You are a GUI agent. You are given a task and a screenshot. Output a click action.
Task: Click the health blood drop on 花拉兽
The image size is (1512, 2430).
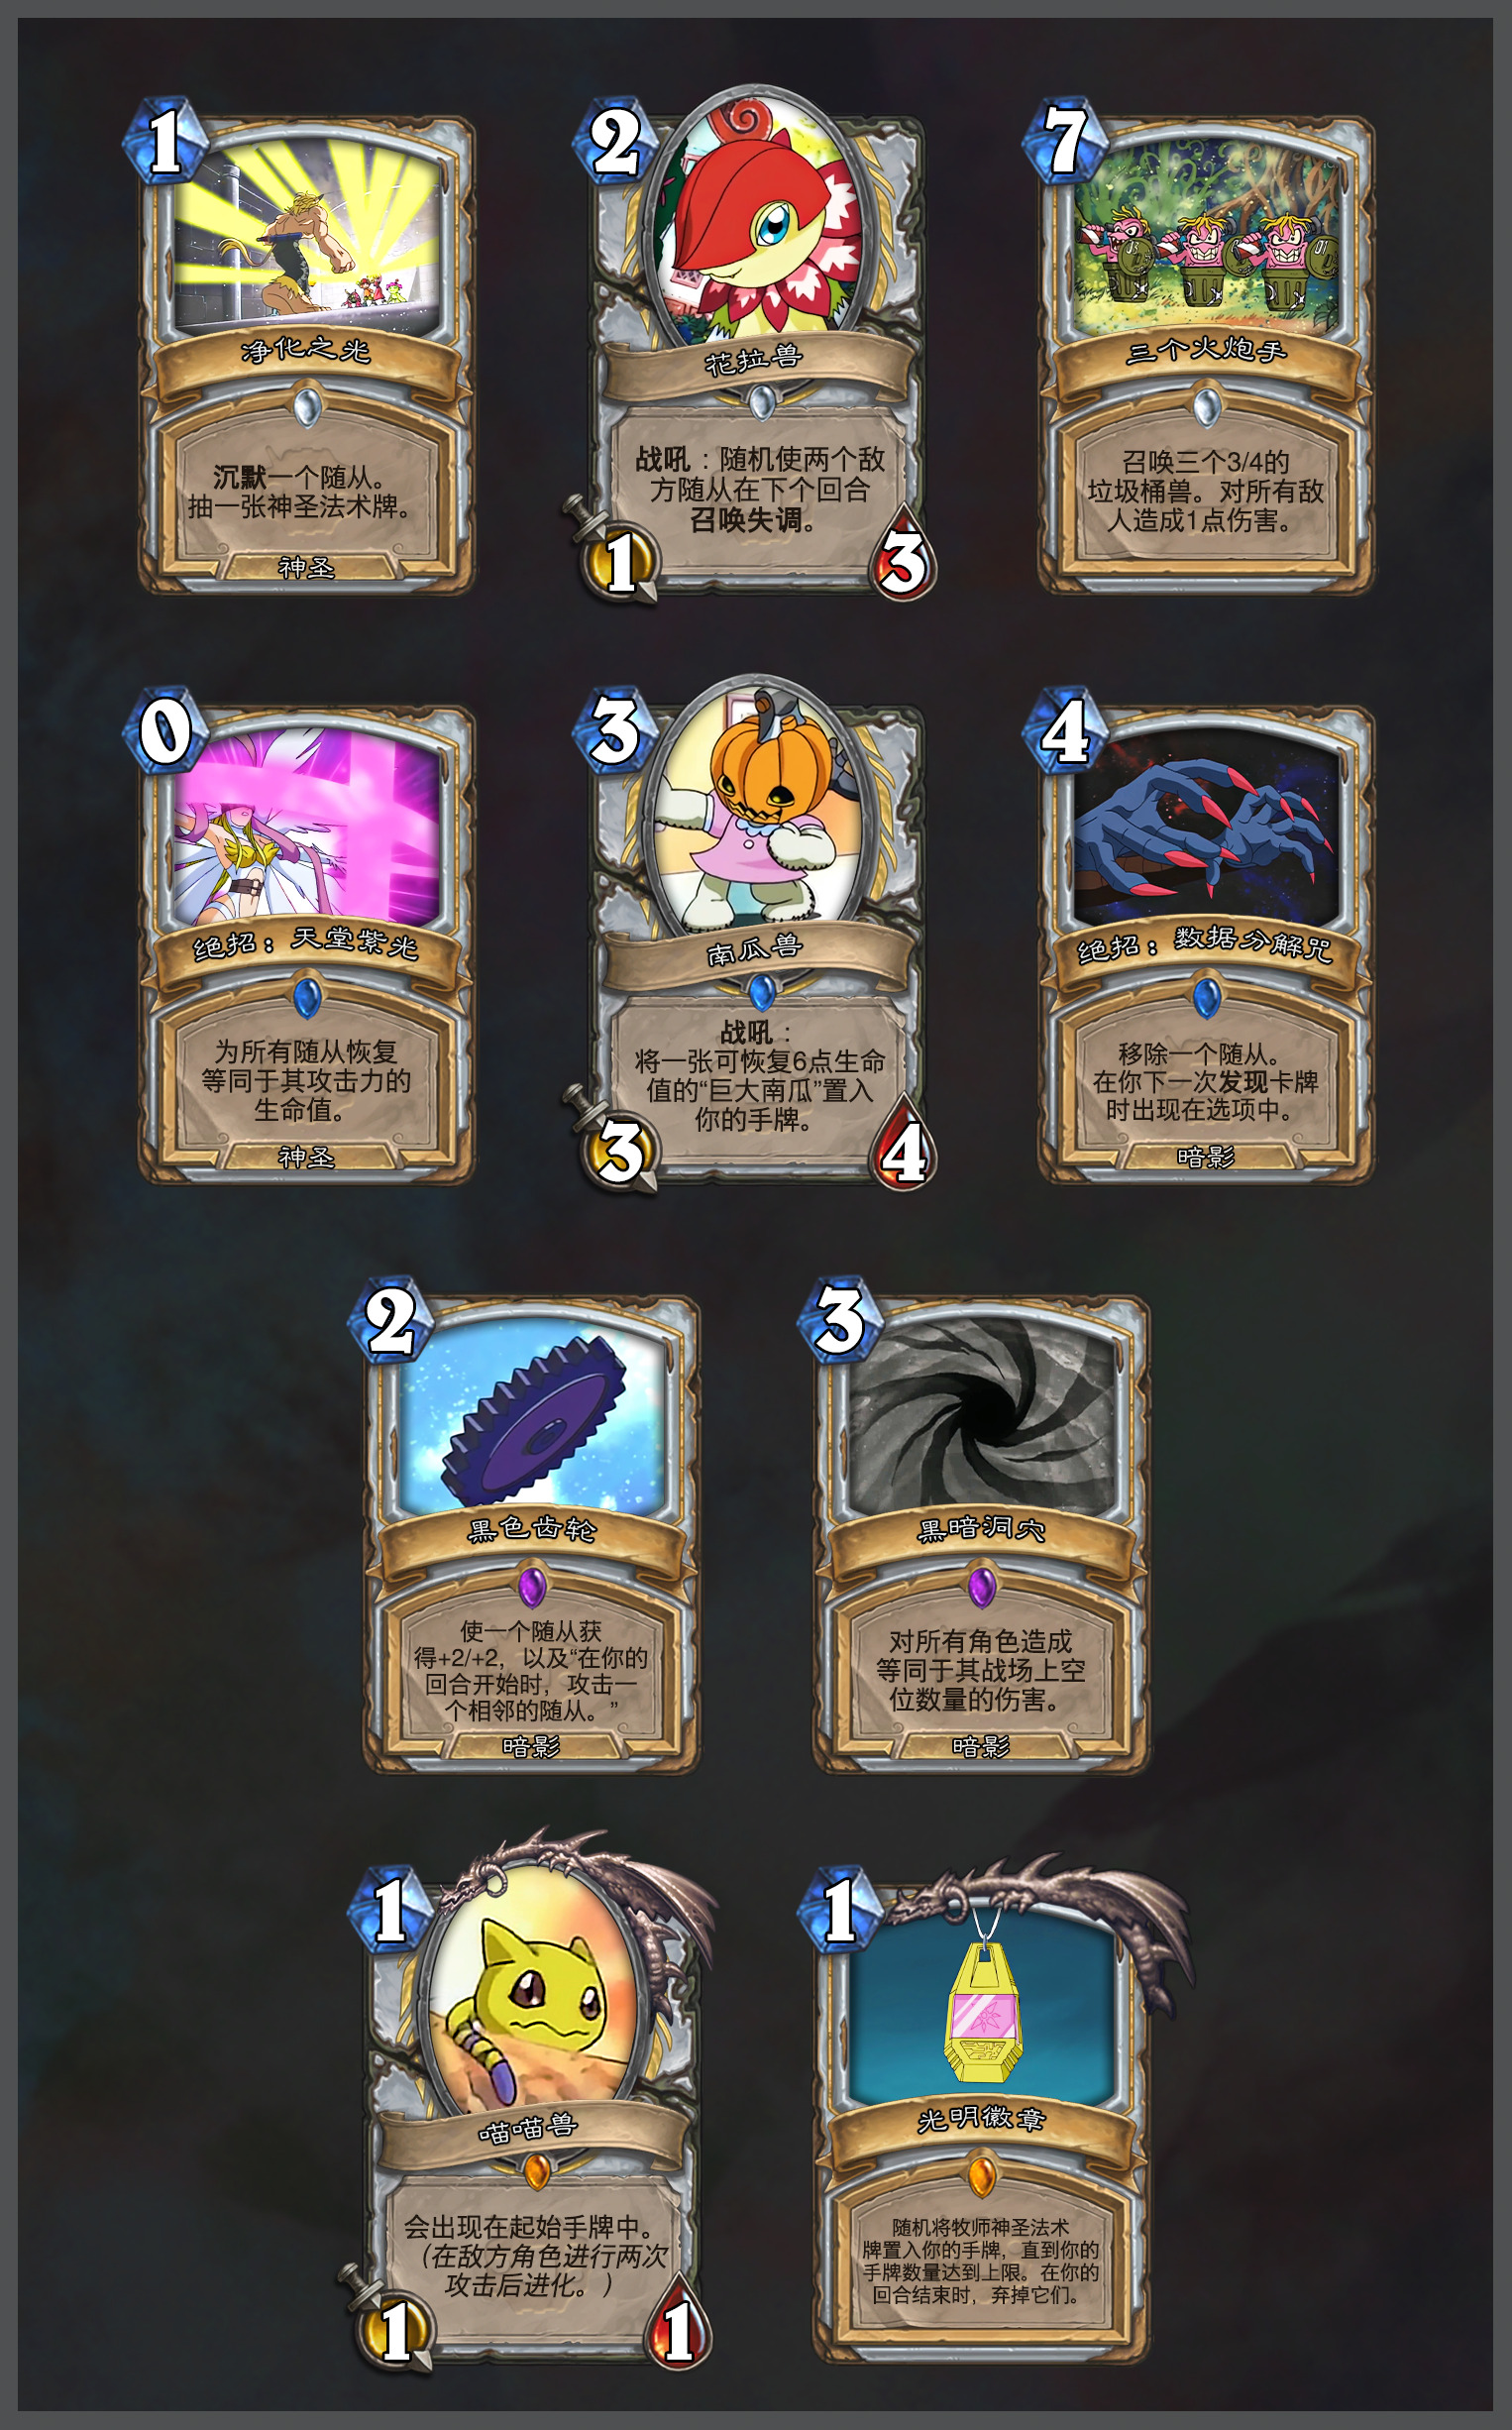(902, 556)
